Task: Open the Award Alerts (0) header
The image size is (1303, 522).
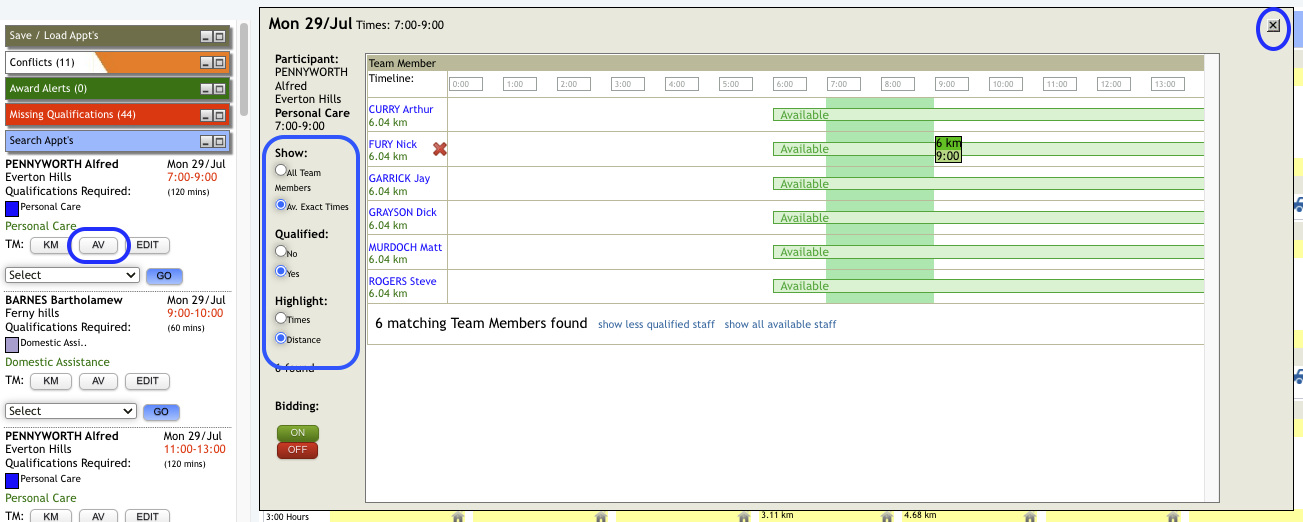Action: click(x=117, y=89)
